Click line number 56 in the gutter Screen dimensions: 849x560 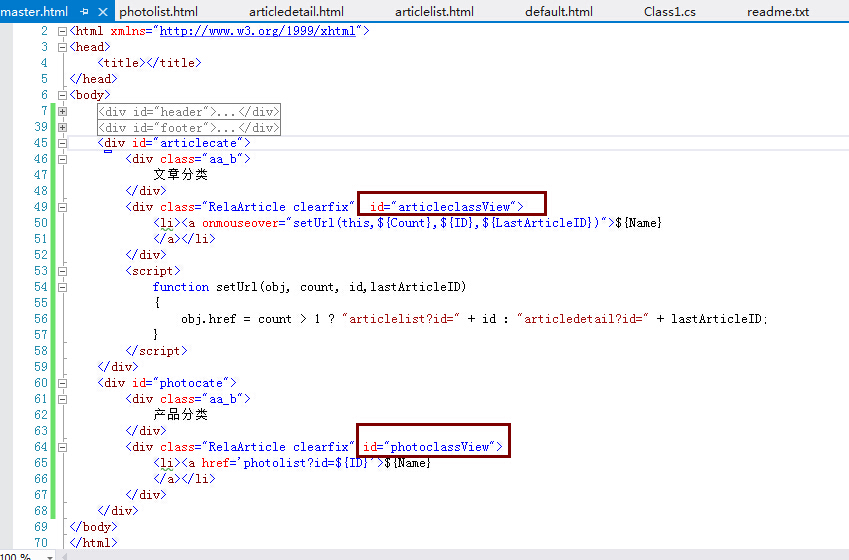point(41,319)
